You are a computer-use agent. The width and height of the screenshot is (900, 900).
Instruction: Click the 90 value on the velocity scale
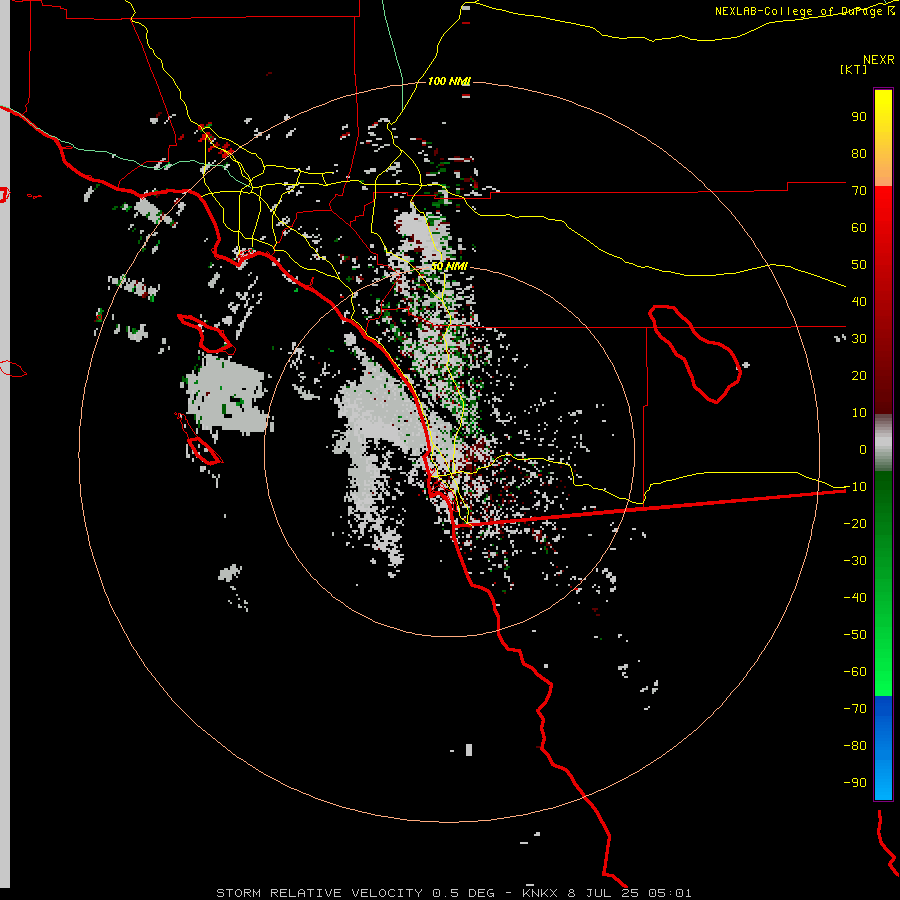coord(859,117)
